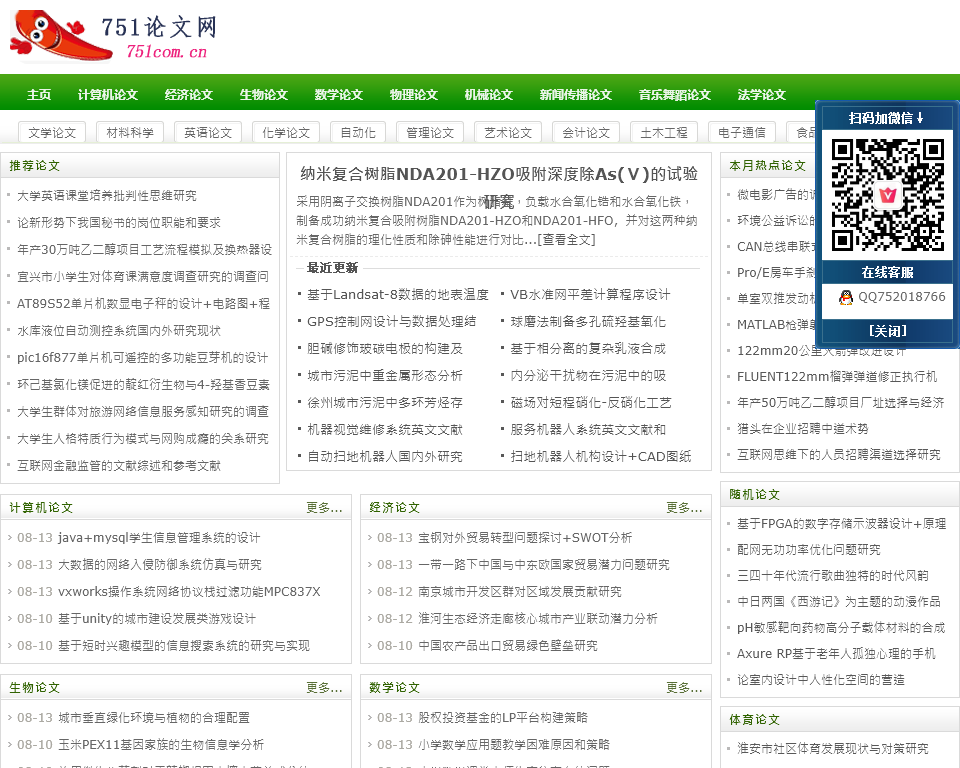Viewport: 960px width, 768px height.
Task: Open article 大学英语课堂培养批判性思维研究
Action: click(x=107, y=196)
